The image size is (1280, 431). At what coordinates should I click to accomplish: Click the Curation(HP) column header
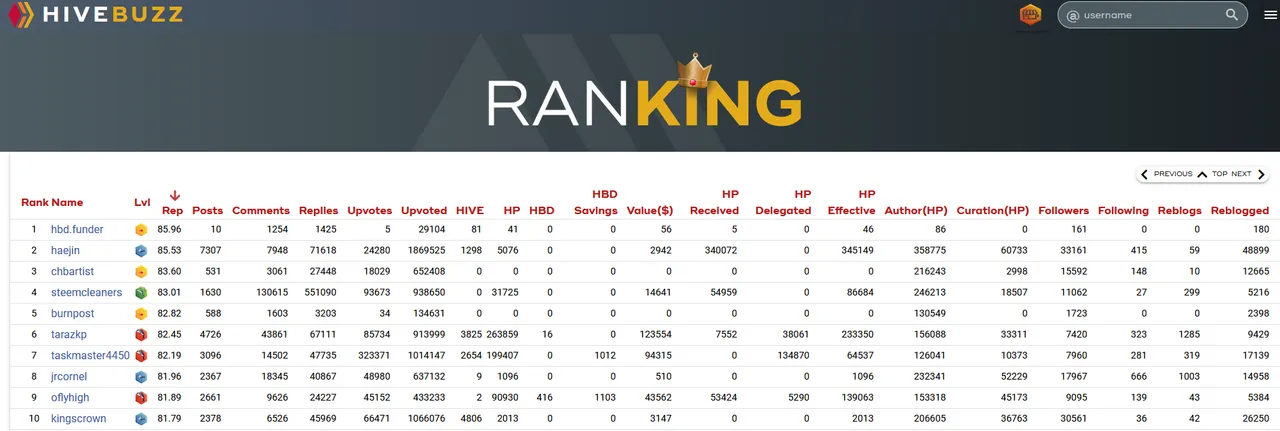992,211
